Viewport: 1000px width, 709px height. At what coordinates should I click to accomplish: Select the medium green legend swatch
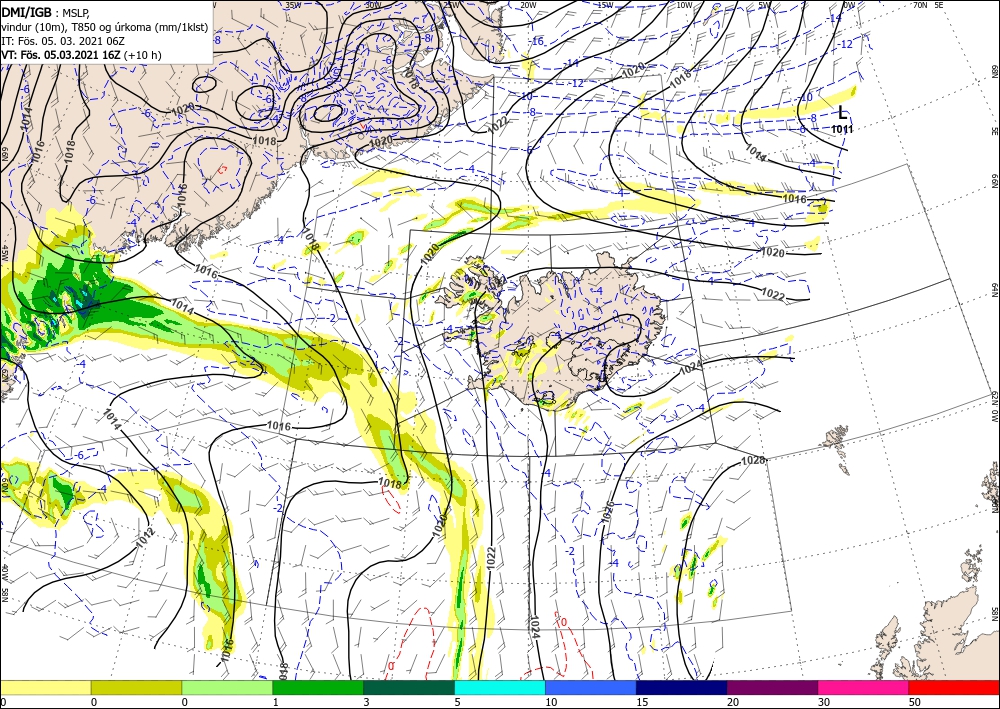318,687
